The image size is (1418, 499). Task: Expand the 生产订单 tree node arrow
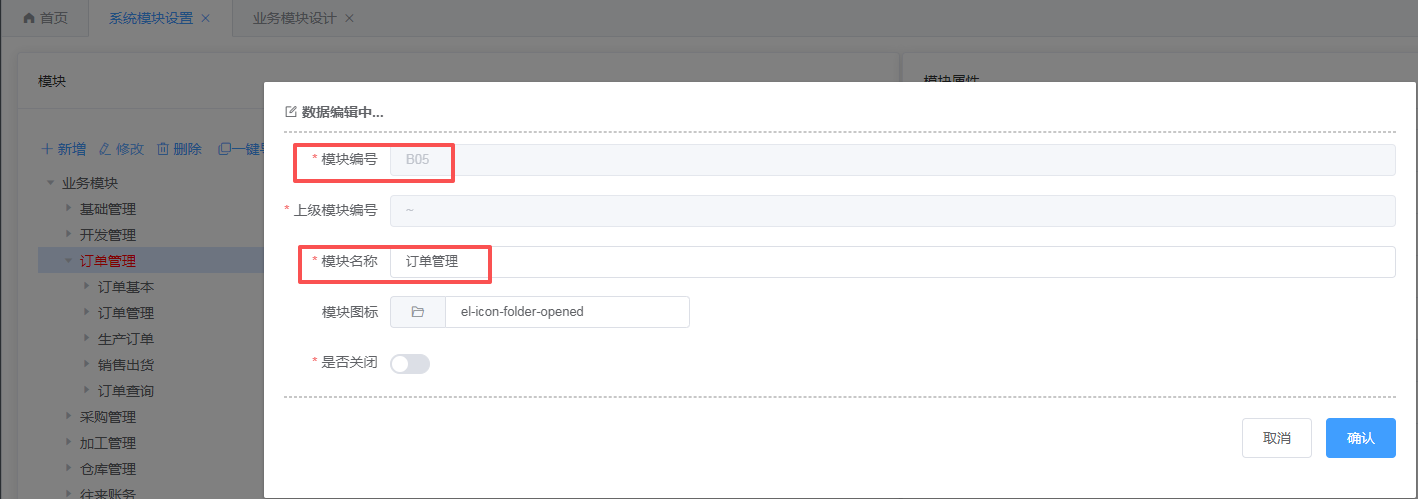click(86, 339)
